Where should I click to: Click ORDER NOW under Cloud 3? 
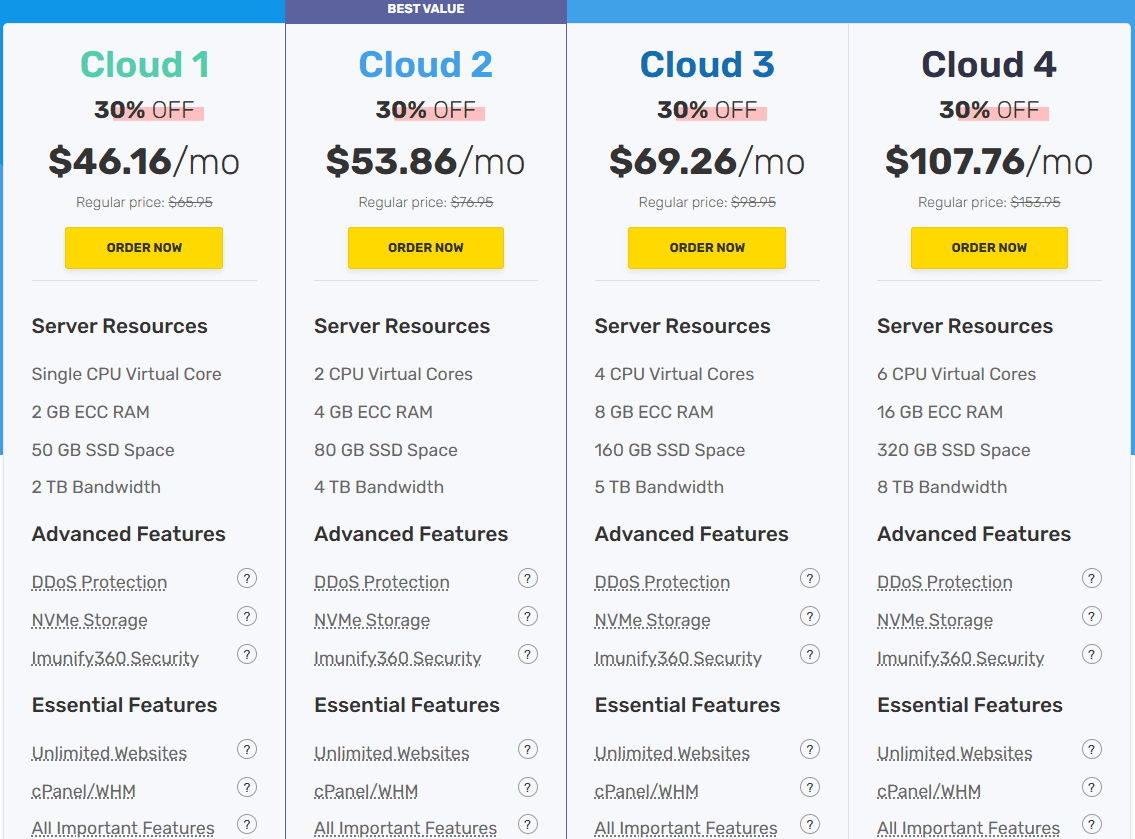[707, 248]
